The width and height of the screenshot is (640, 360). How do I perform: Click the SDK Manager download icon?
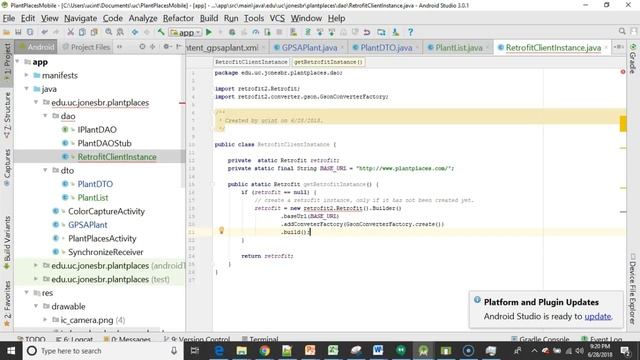pos(396,32)
